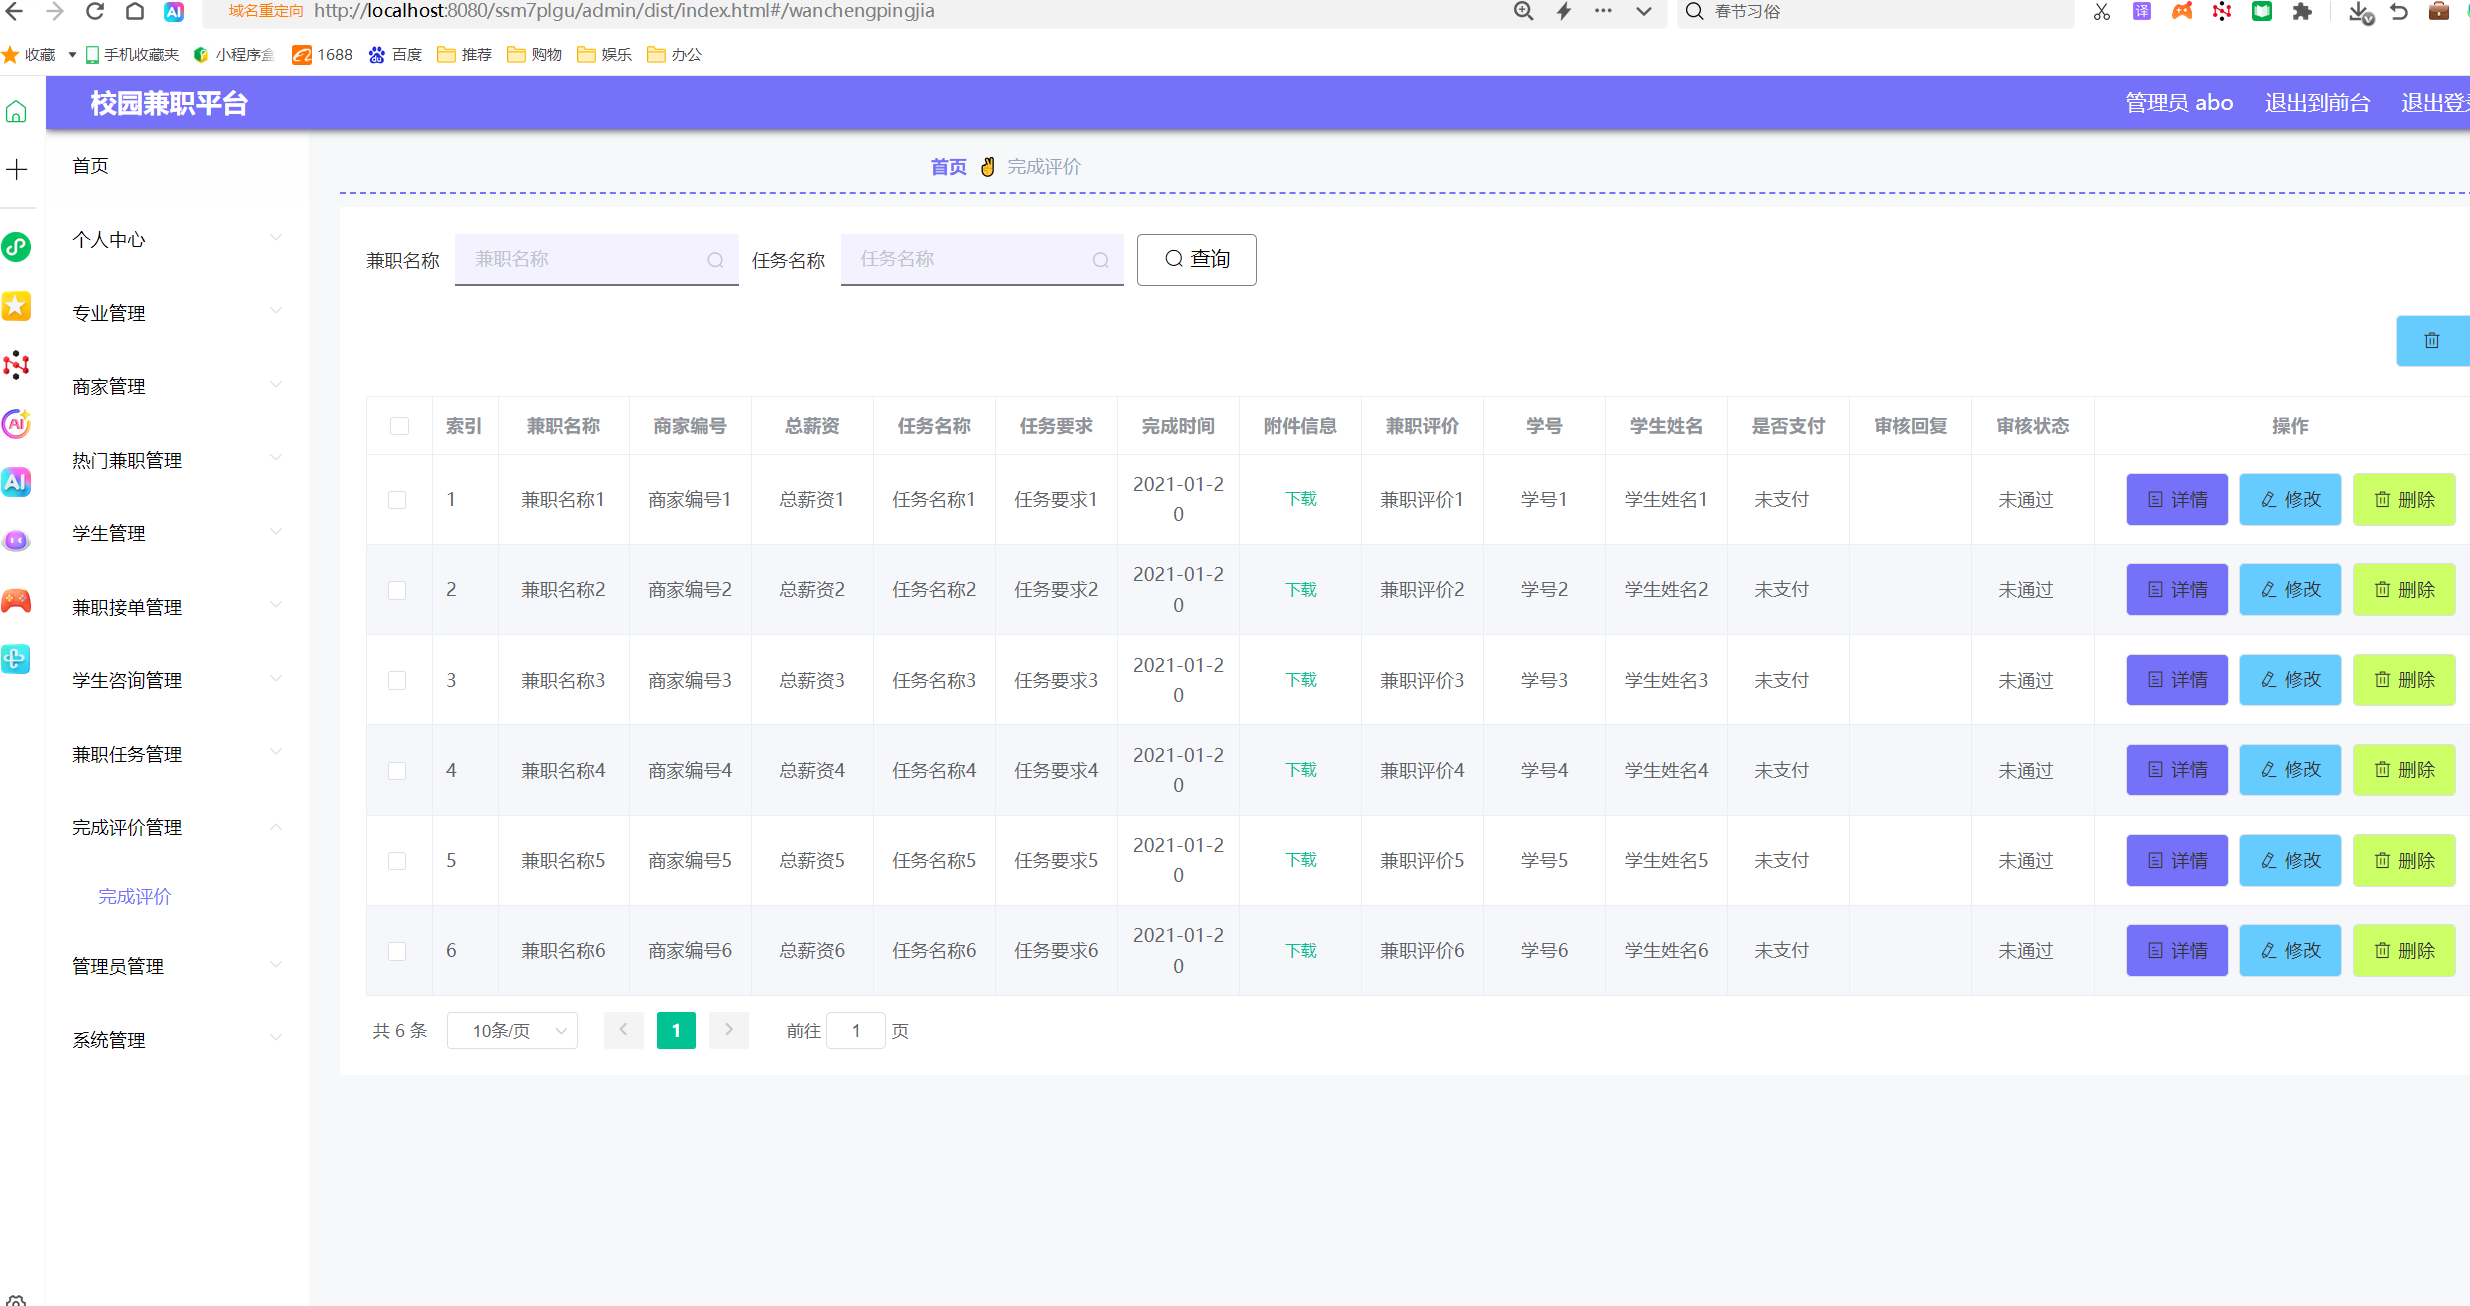
Task: Click the plus icon in left sidebar
Action: click(x=17, y=170)
